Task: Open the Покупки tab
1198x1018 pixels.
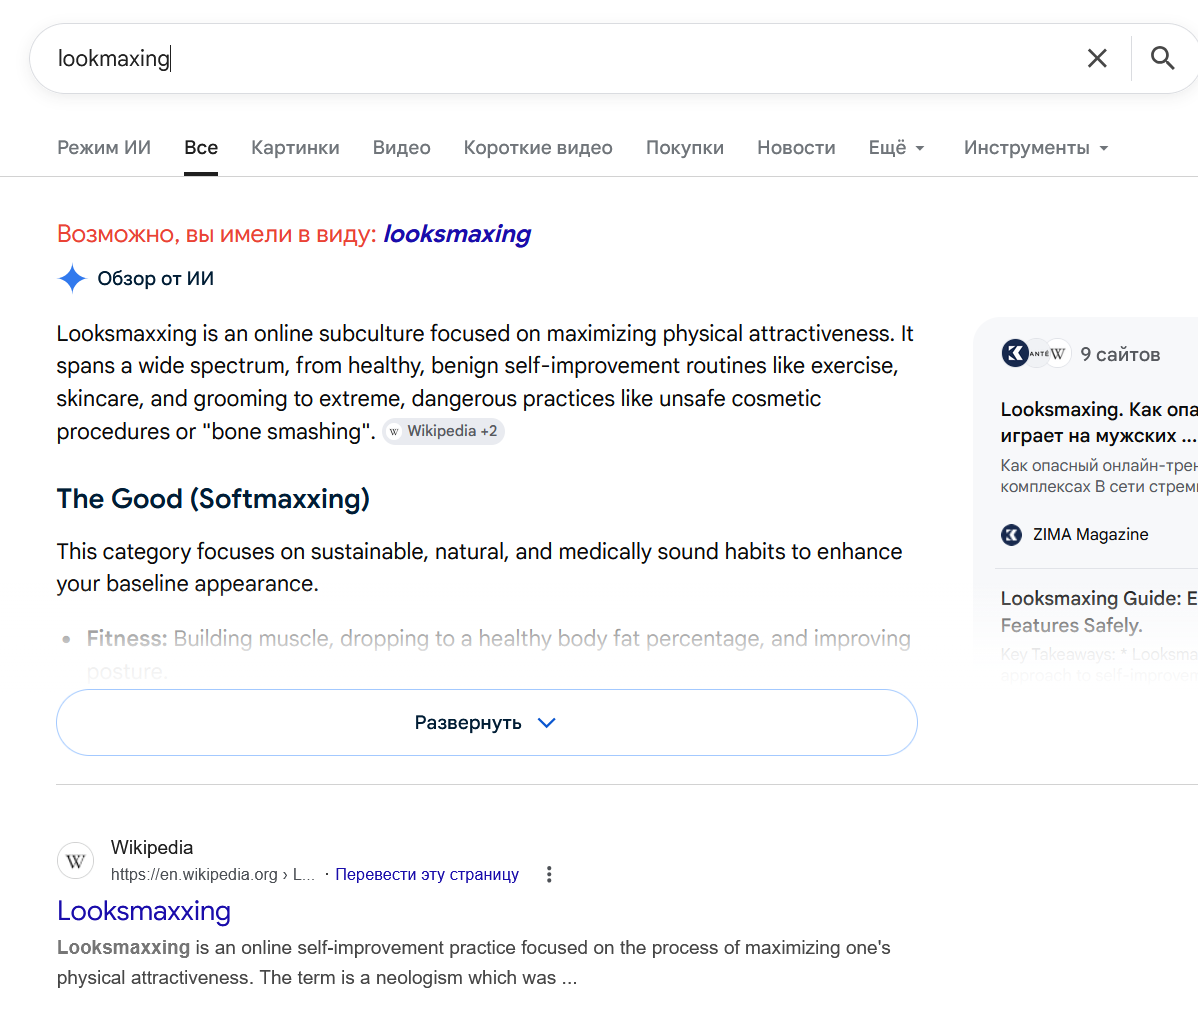Action: (685, 148)
